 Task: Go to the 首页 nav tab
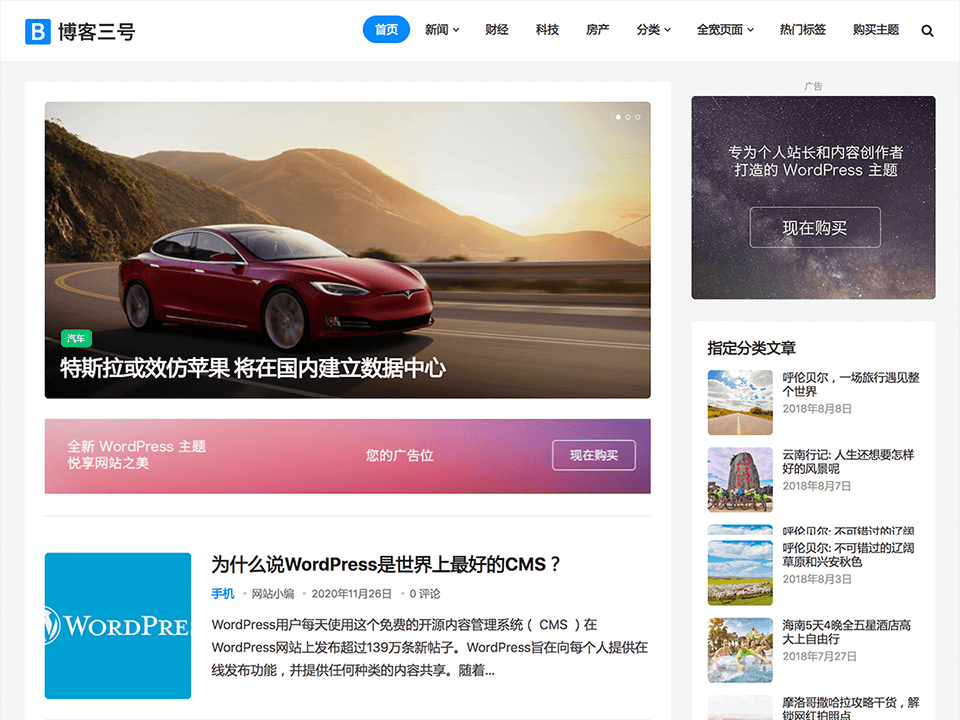386,30
